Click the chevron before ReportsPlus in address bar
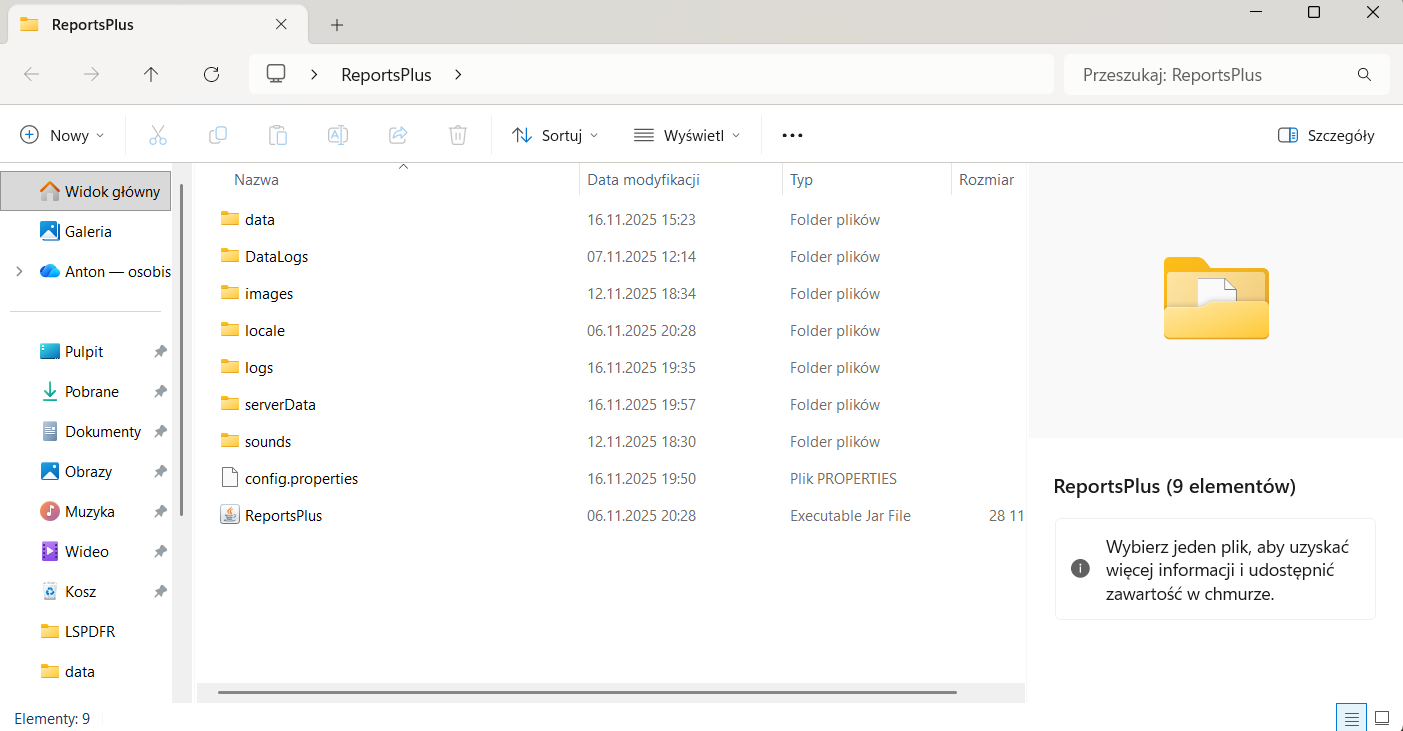The height and width of the screenshot is (731, 1403). click(x=315, y=74)
